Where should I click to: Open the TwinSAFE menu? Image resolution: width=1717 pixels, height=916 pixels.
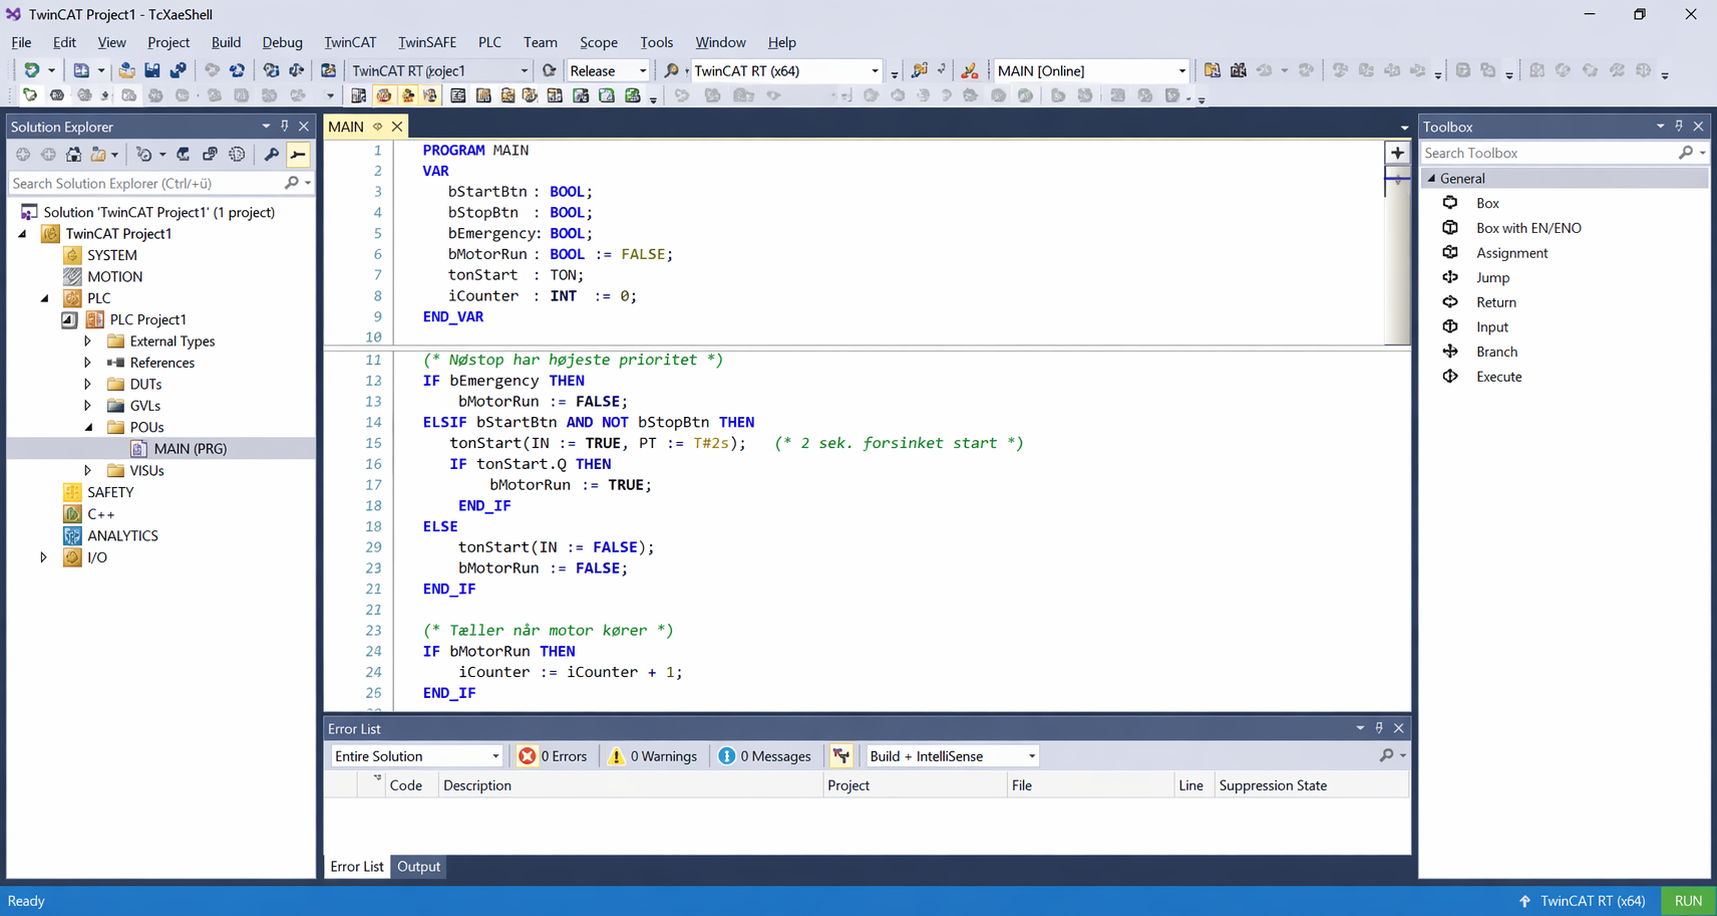coord(427,42)
